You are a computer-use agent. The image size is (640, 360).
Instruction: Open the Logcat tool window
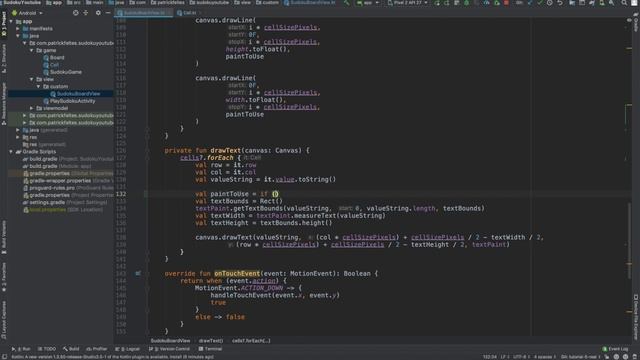128,349
